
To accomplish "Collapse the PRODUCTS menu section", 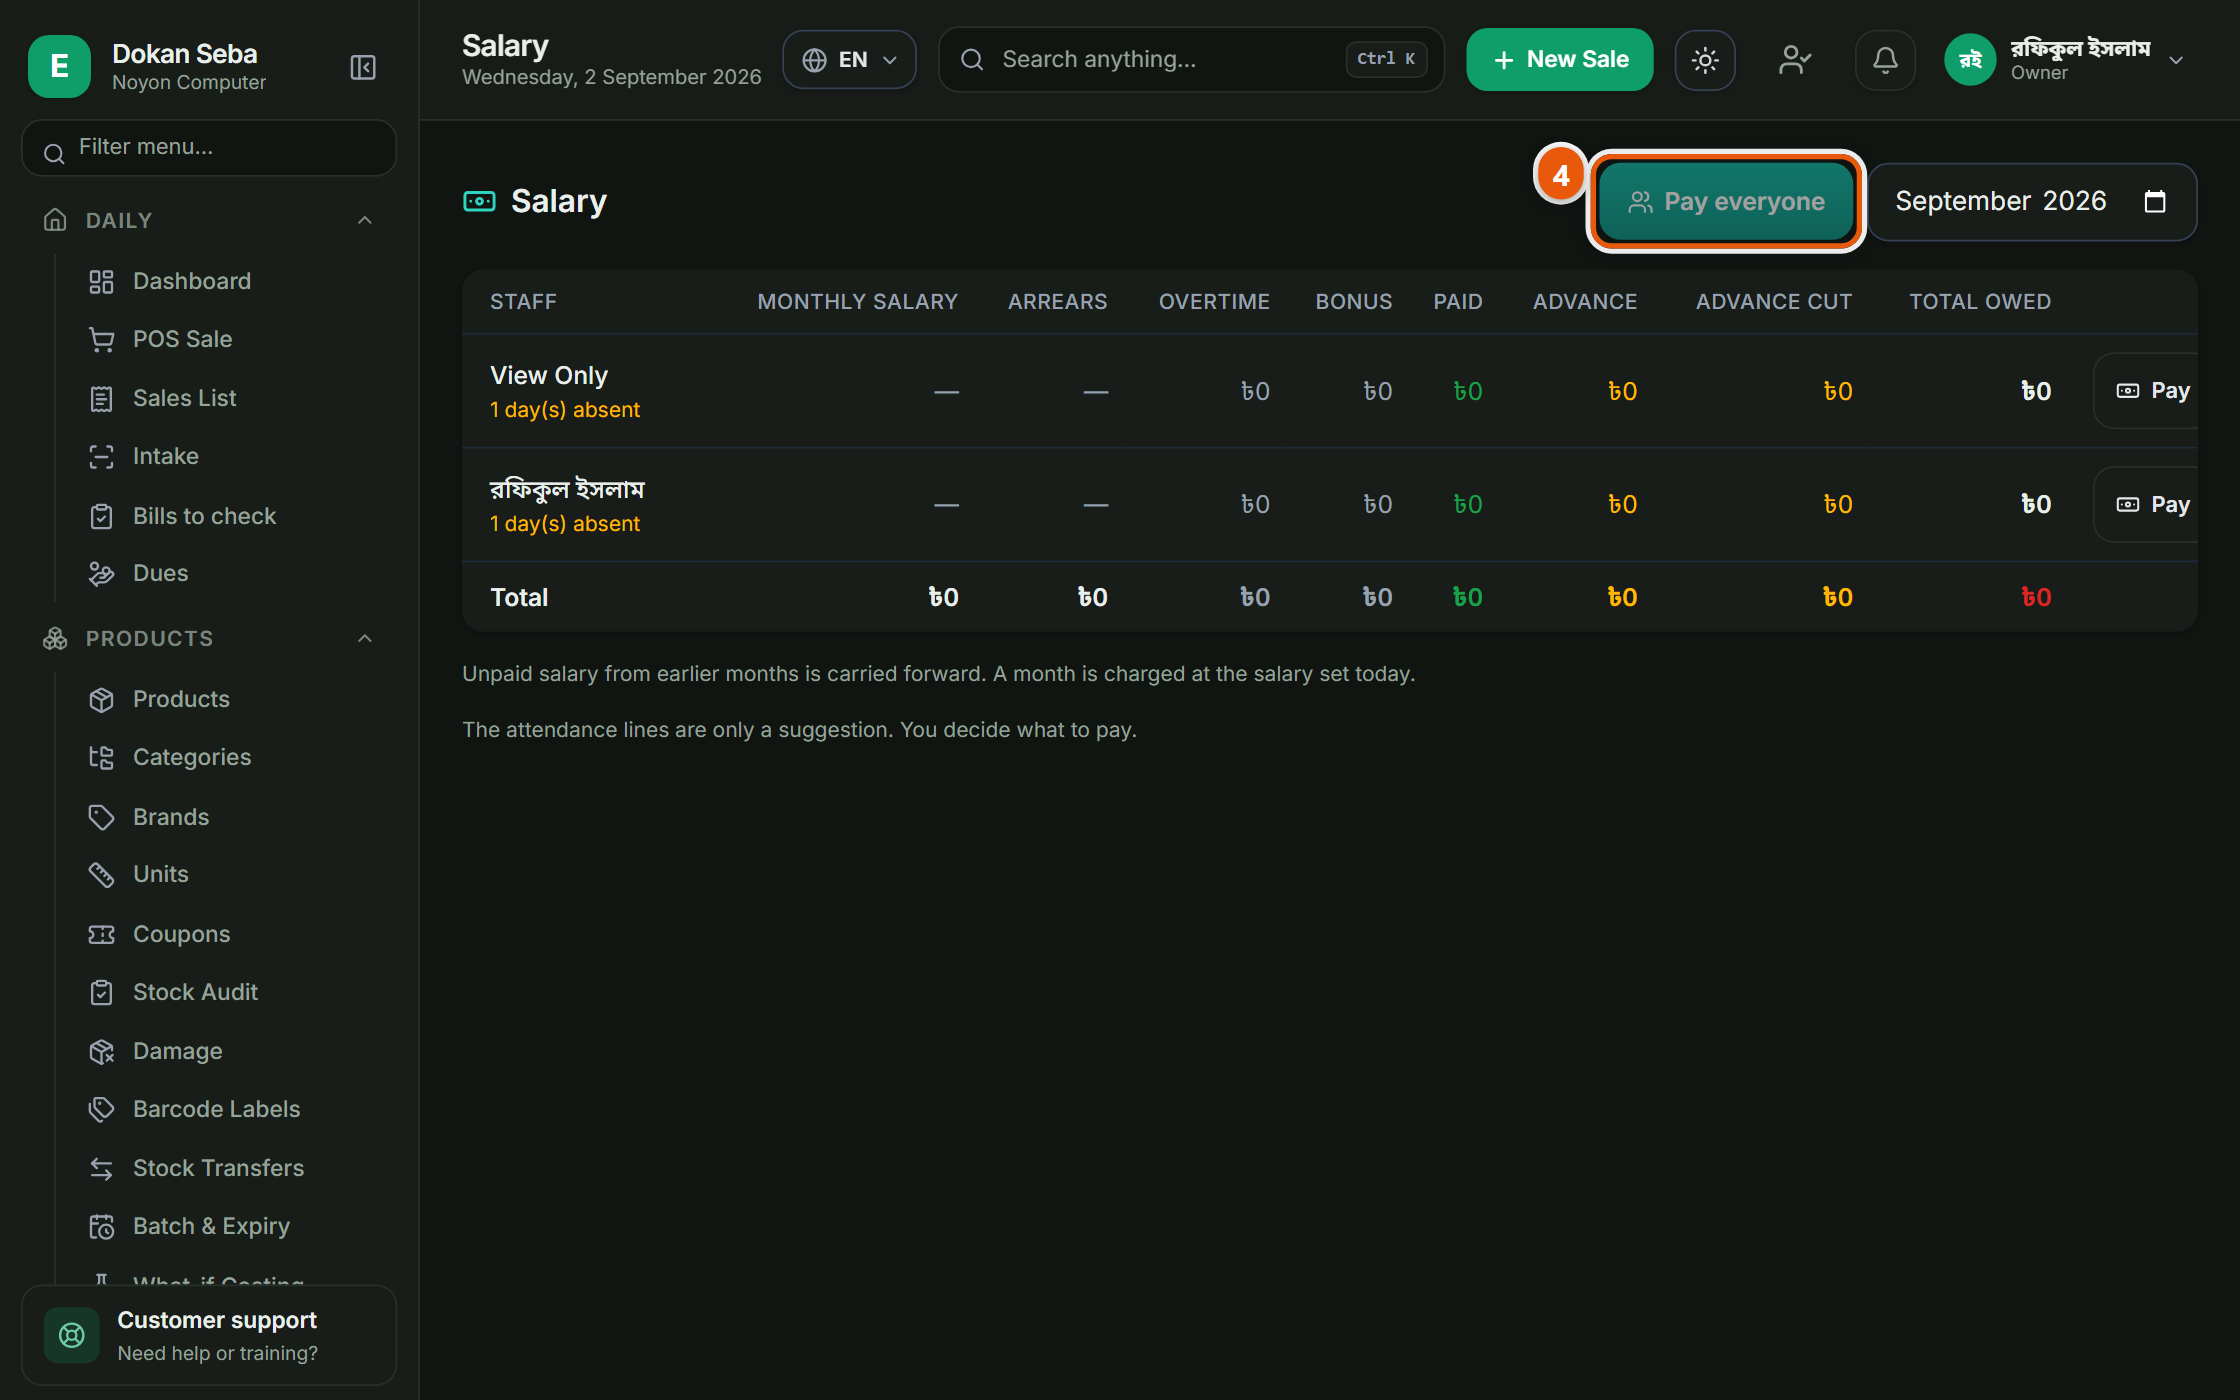I will point(365,638).
